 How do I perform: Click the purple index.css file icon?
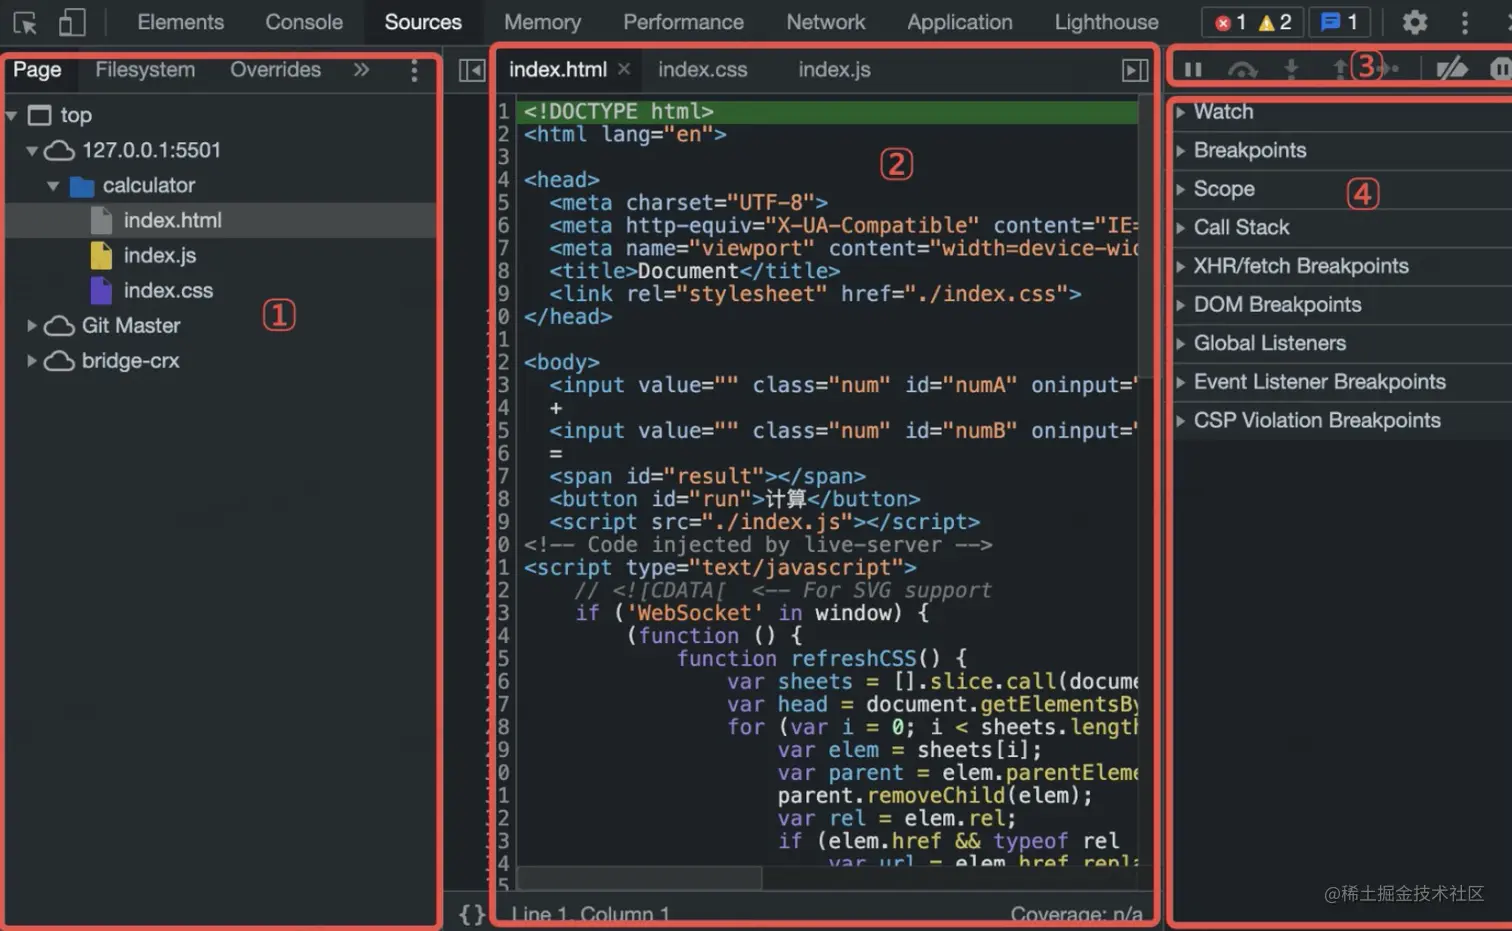pyautogui.click(x=101, y=290)
